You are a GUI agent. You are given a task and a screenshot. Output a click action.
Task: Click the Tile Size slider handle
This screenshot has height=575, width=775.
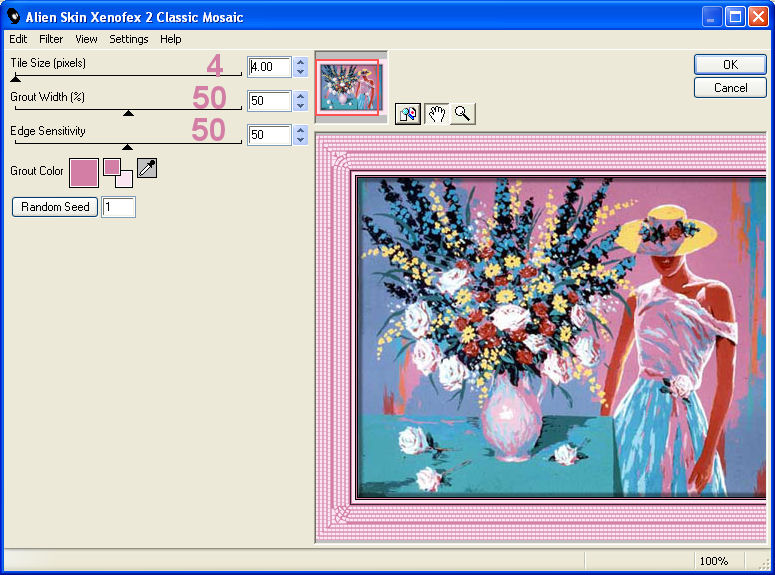click(16, 79)
